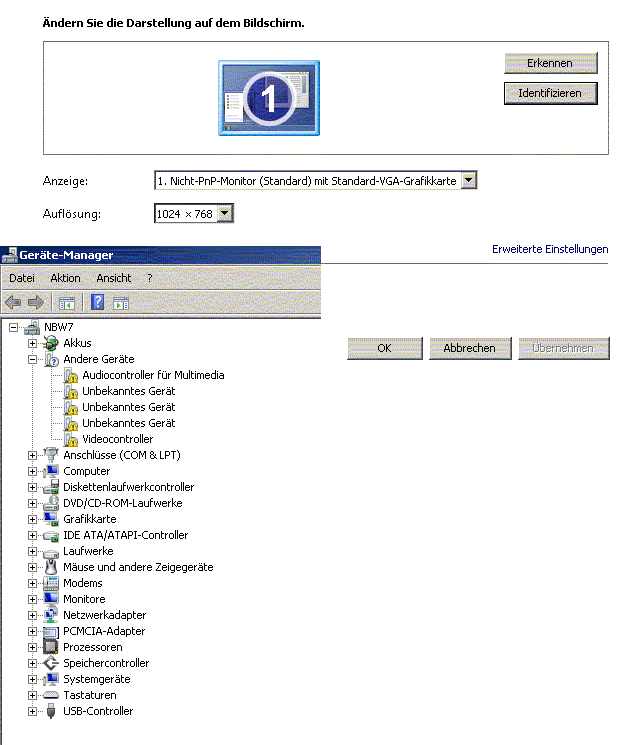Viewport: 637px width, 745px height.
Task: Click the Prozessoren category icon
Action: pos(52,647)
